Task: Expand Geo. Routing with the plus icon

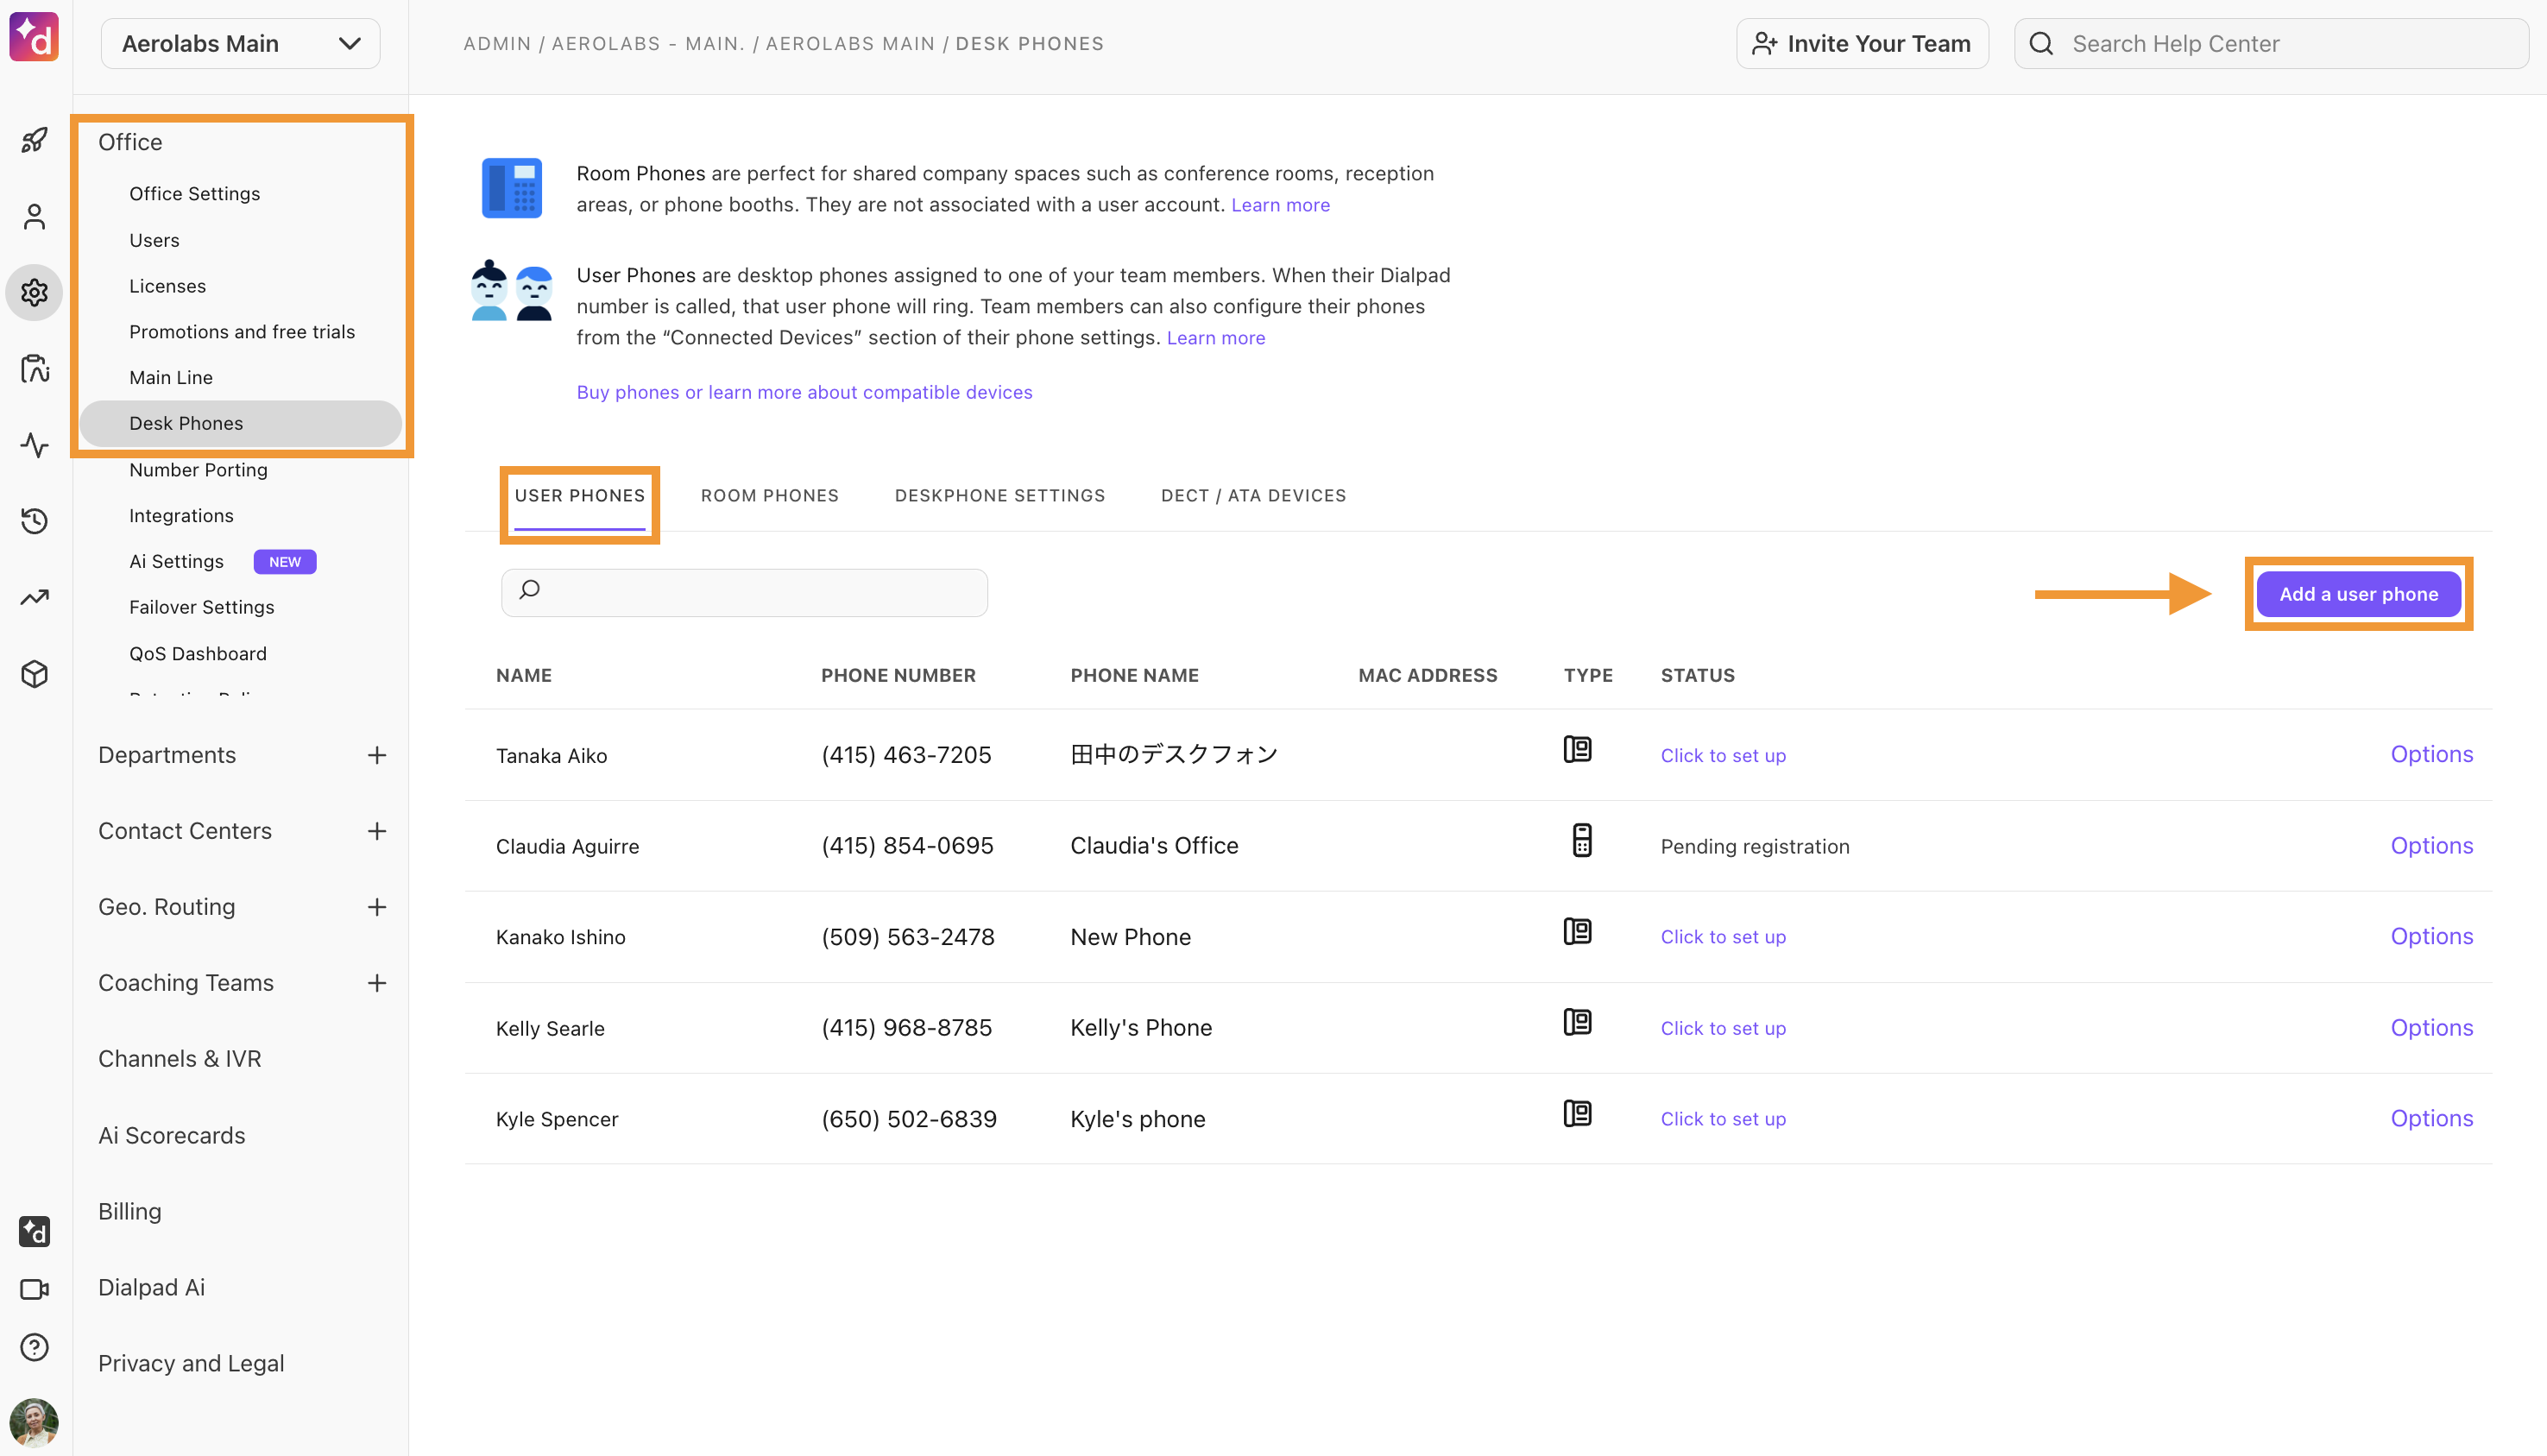Action: (x=377, y=907)
